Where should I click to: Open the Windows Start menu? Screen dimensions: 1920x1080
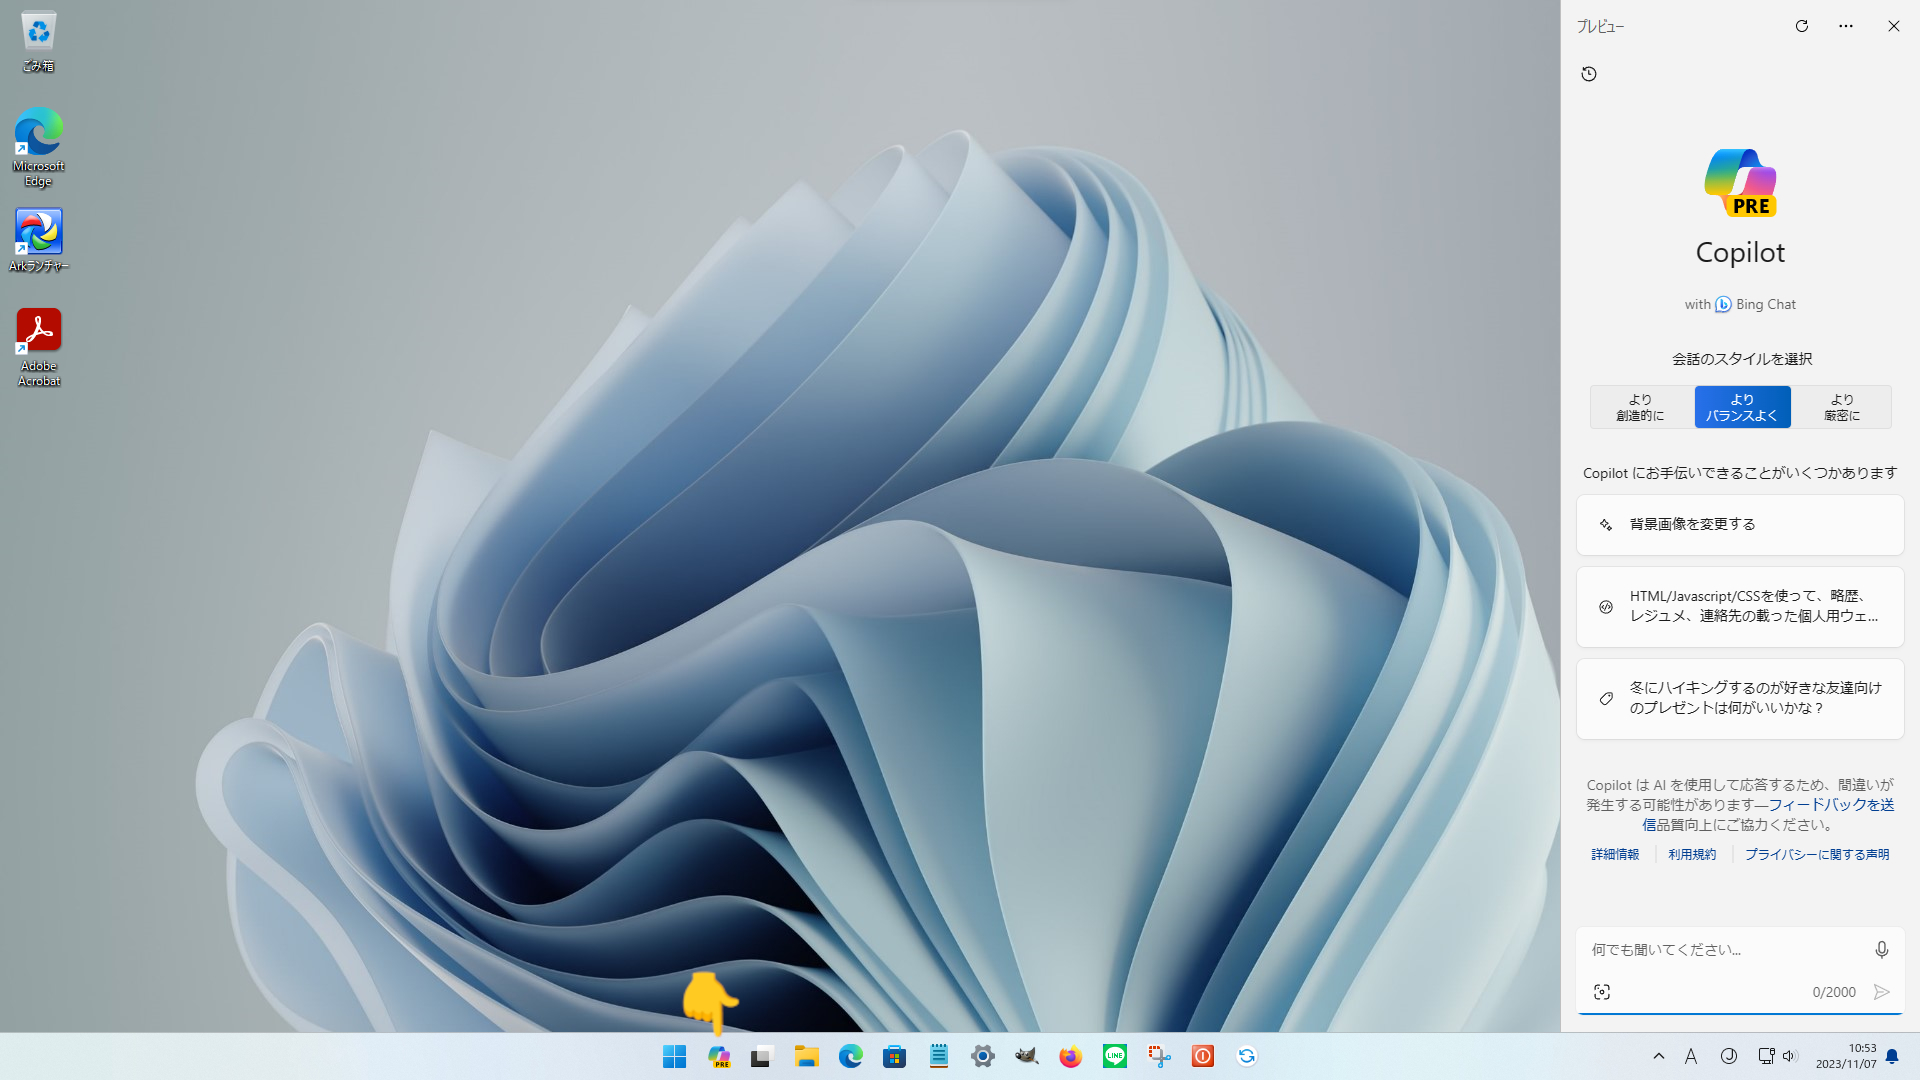(x=674, y=1056)
